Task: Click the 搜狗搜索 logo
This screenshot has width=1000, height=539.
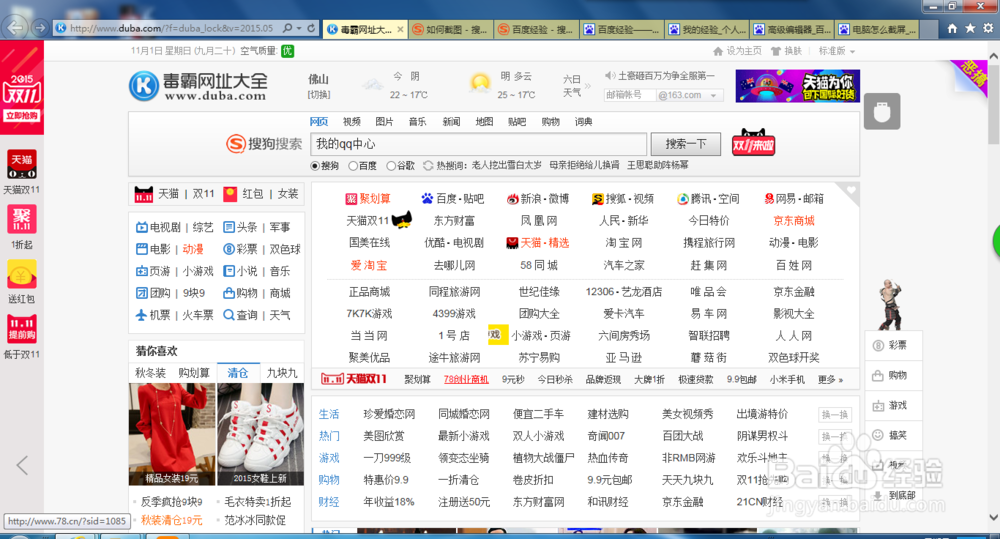Action: 264,144
